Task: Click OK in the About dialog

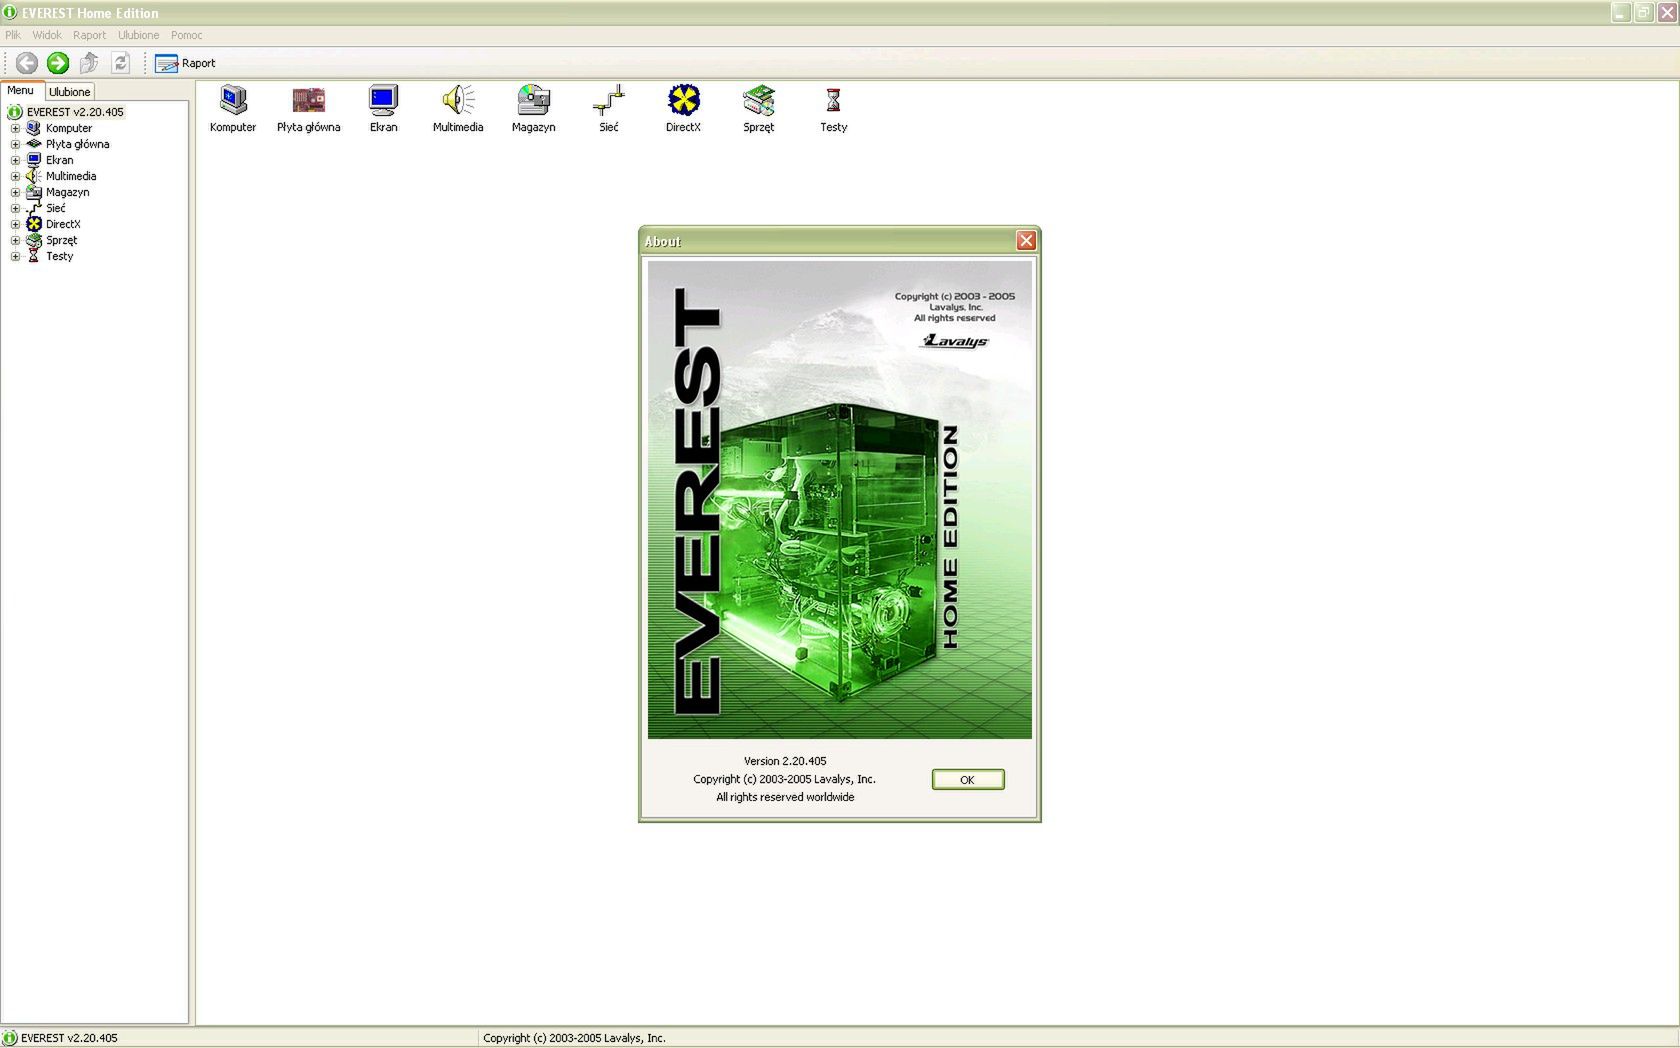Action: 968,779
